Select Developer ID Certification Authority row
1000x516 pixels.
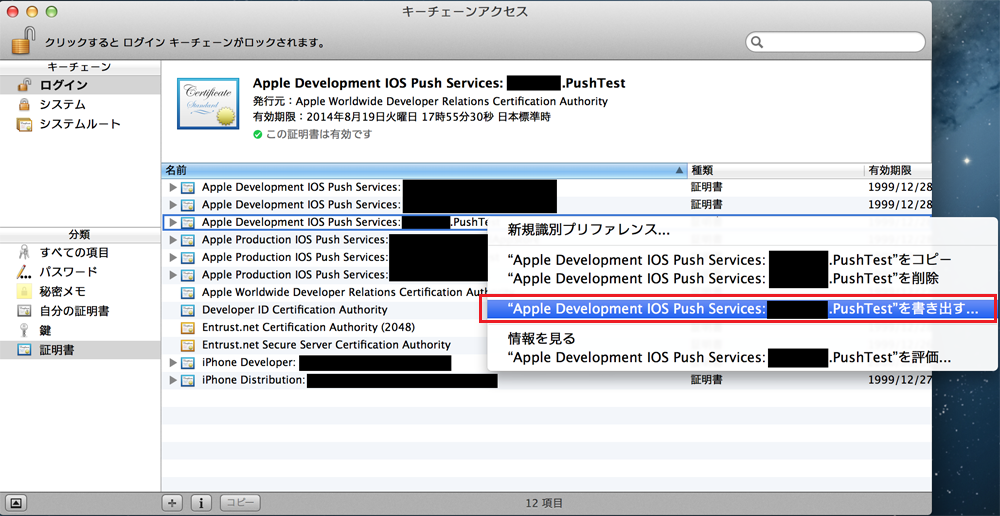coord(325,310)
